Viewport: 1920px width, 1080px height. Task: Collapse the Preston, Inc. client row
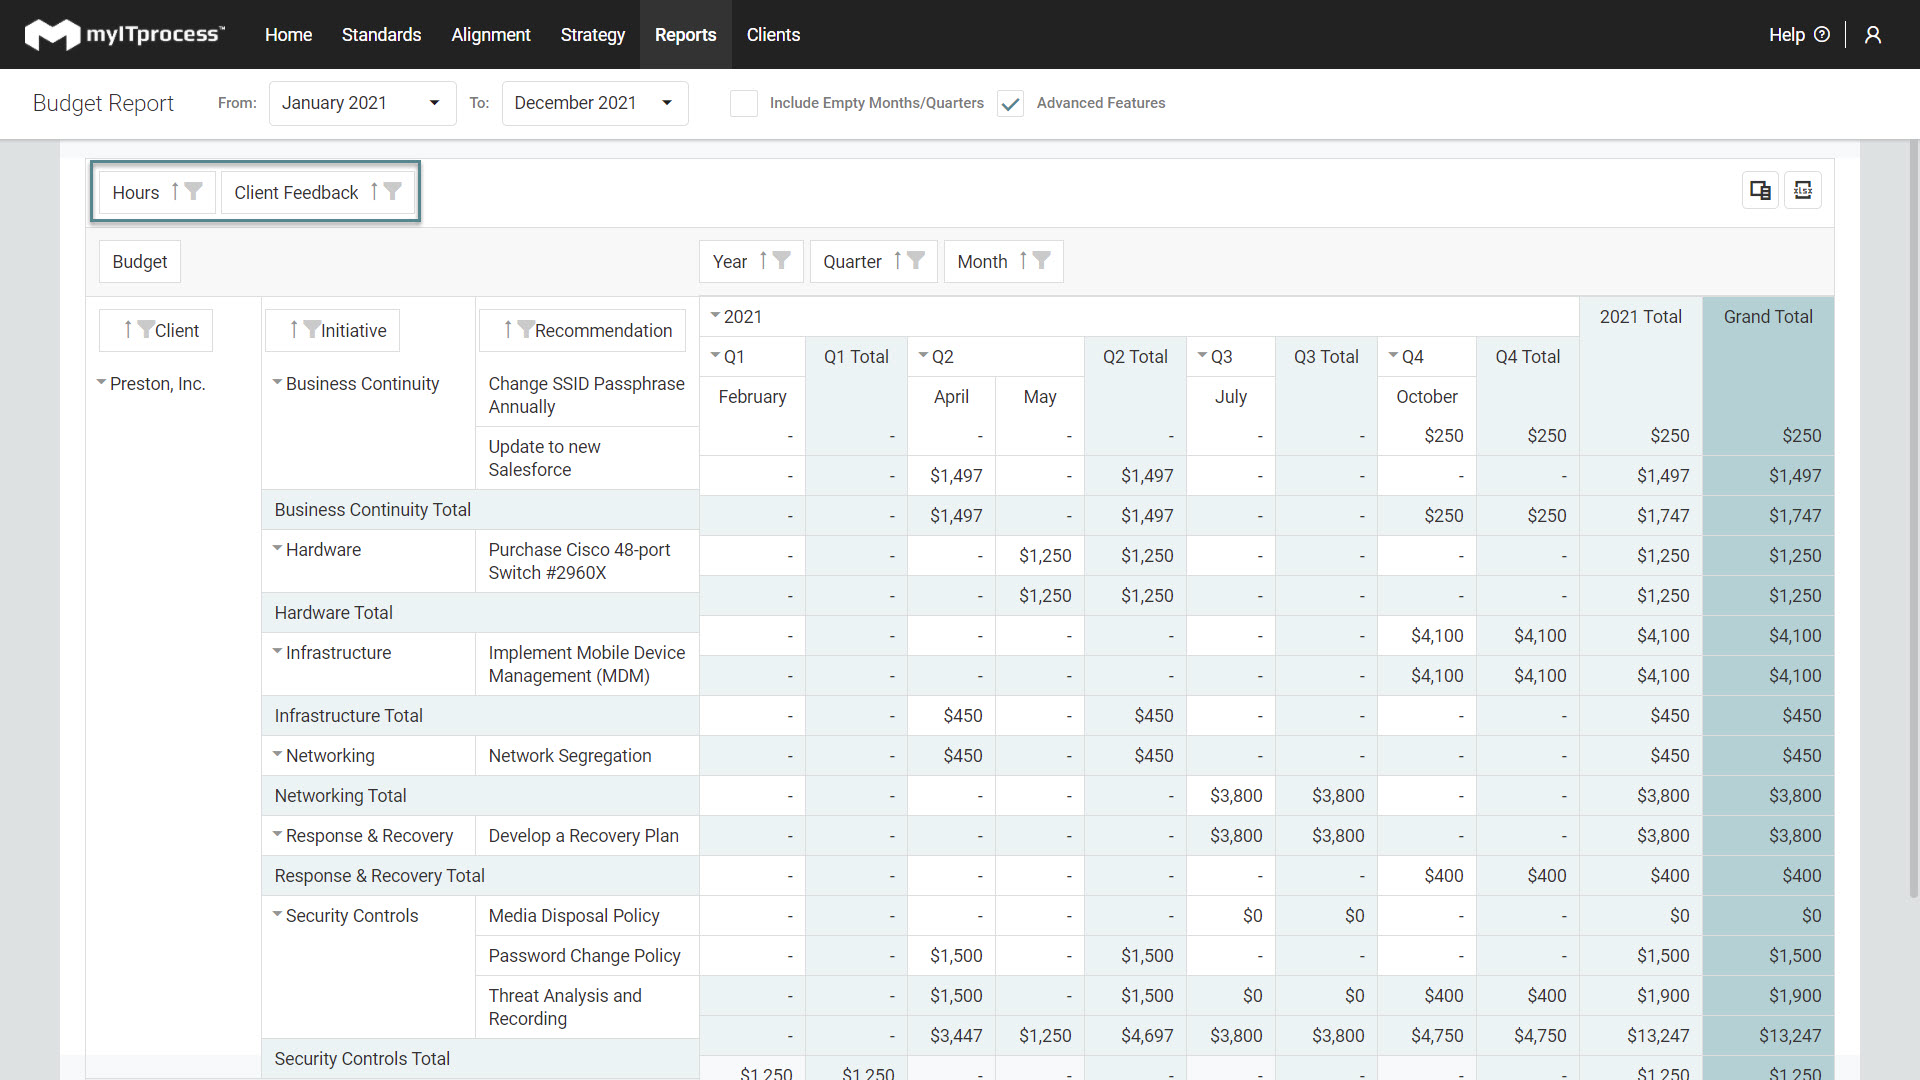tap(101, 383)
